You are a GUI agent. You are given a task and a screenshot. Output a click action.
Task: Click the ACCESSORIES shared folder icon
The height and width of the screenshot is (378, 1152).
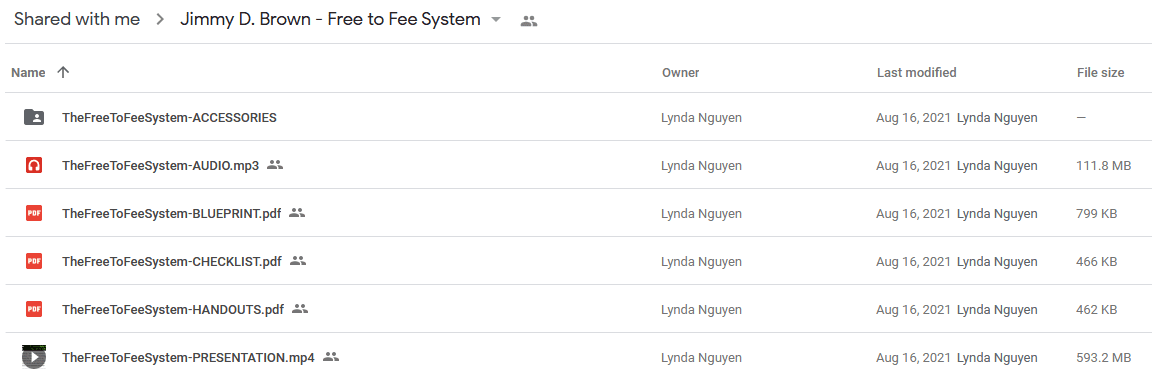34,117
